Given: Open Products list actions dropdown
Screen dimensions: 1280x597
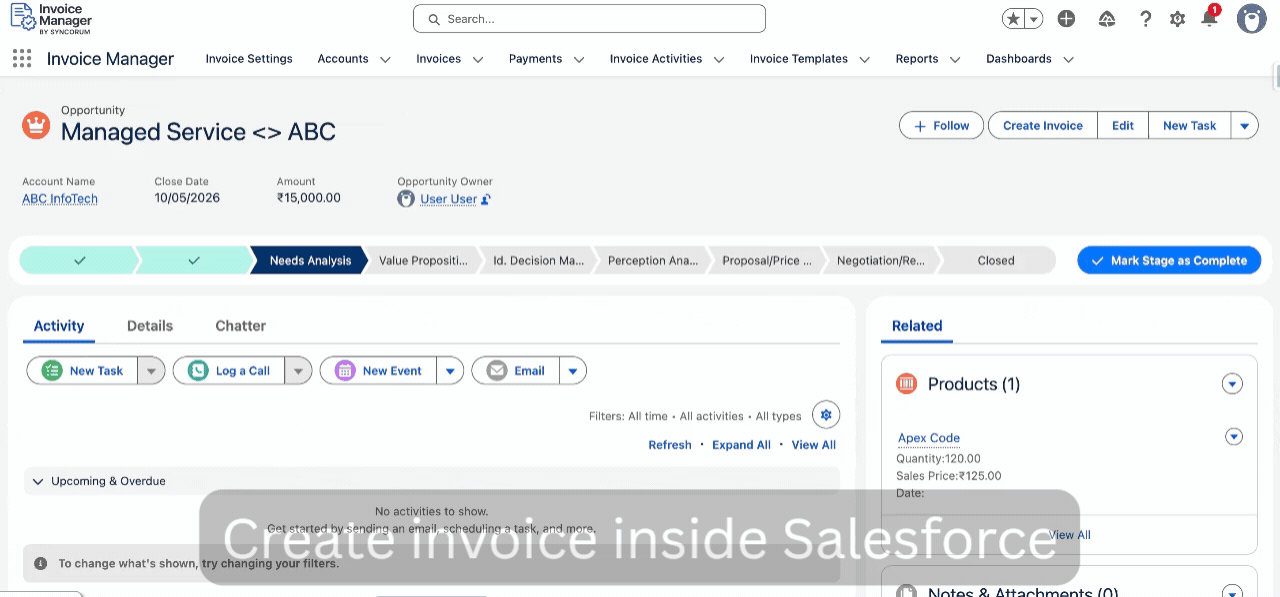Looking at the screenshot, I should 1232,384.
